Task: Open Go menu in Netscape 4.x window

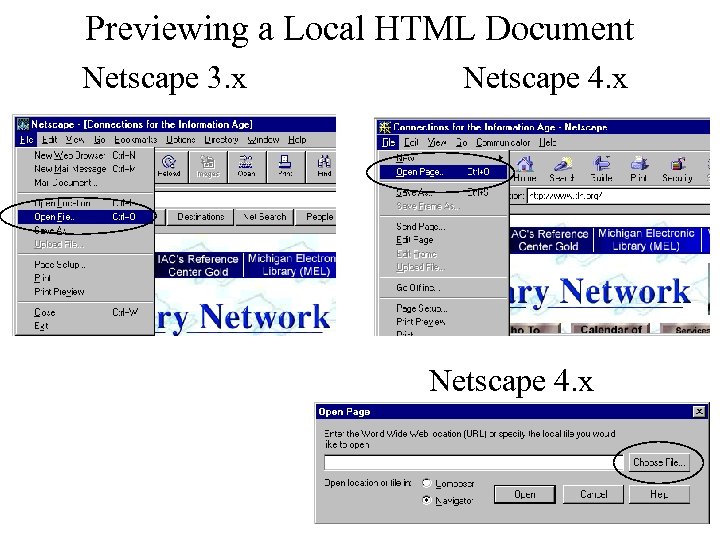Action: pyautogui.click(x=461, y=142)
